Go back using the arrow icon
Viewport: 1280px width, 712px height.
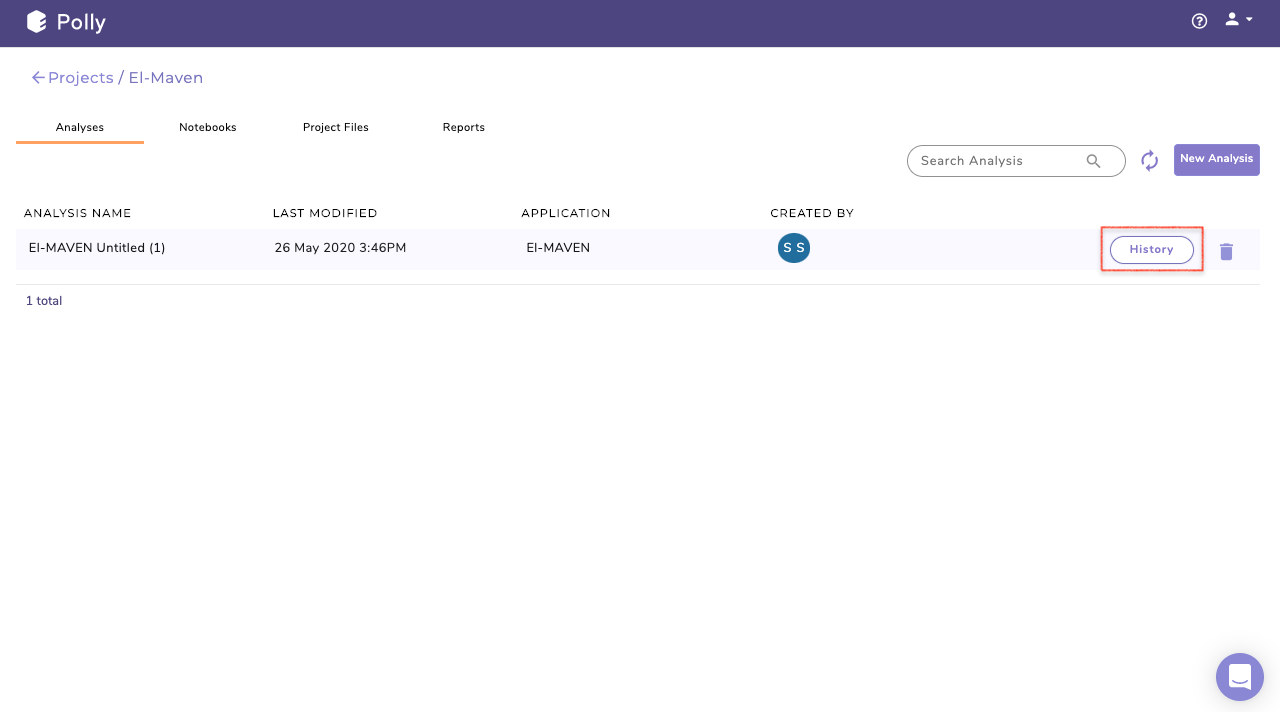click(x=38, y=78)
